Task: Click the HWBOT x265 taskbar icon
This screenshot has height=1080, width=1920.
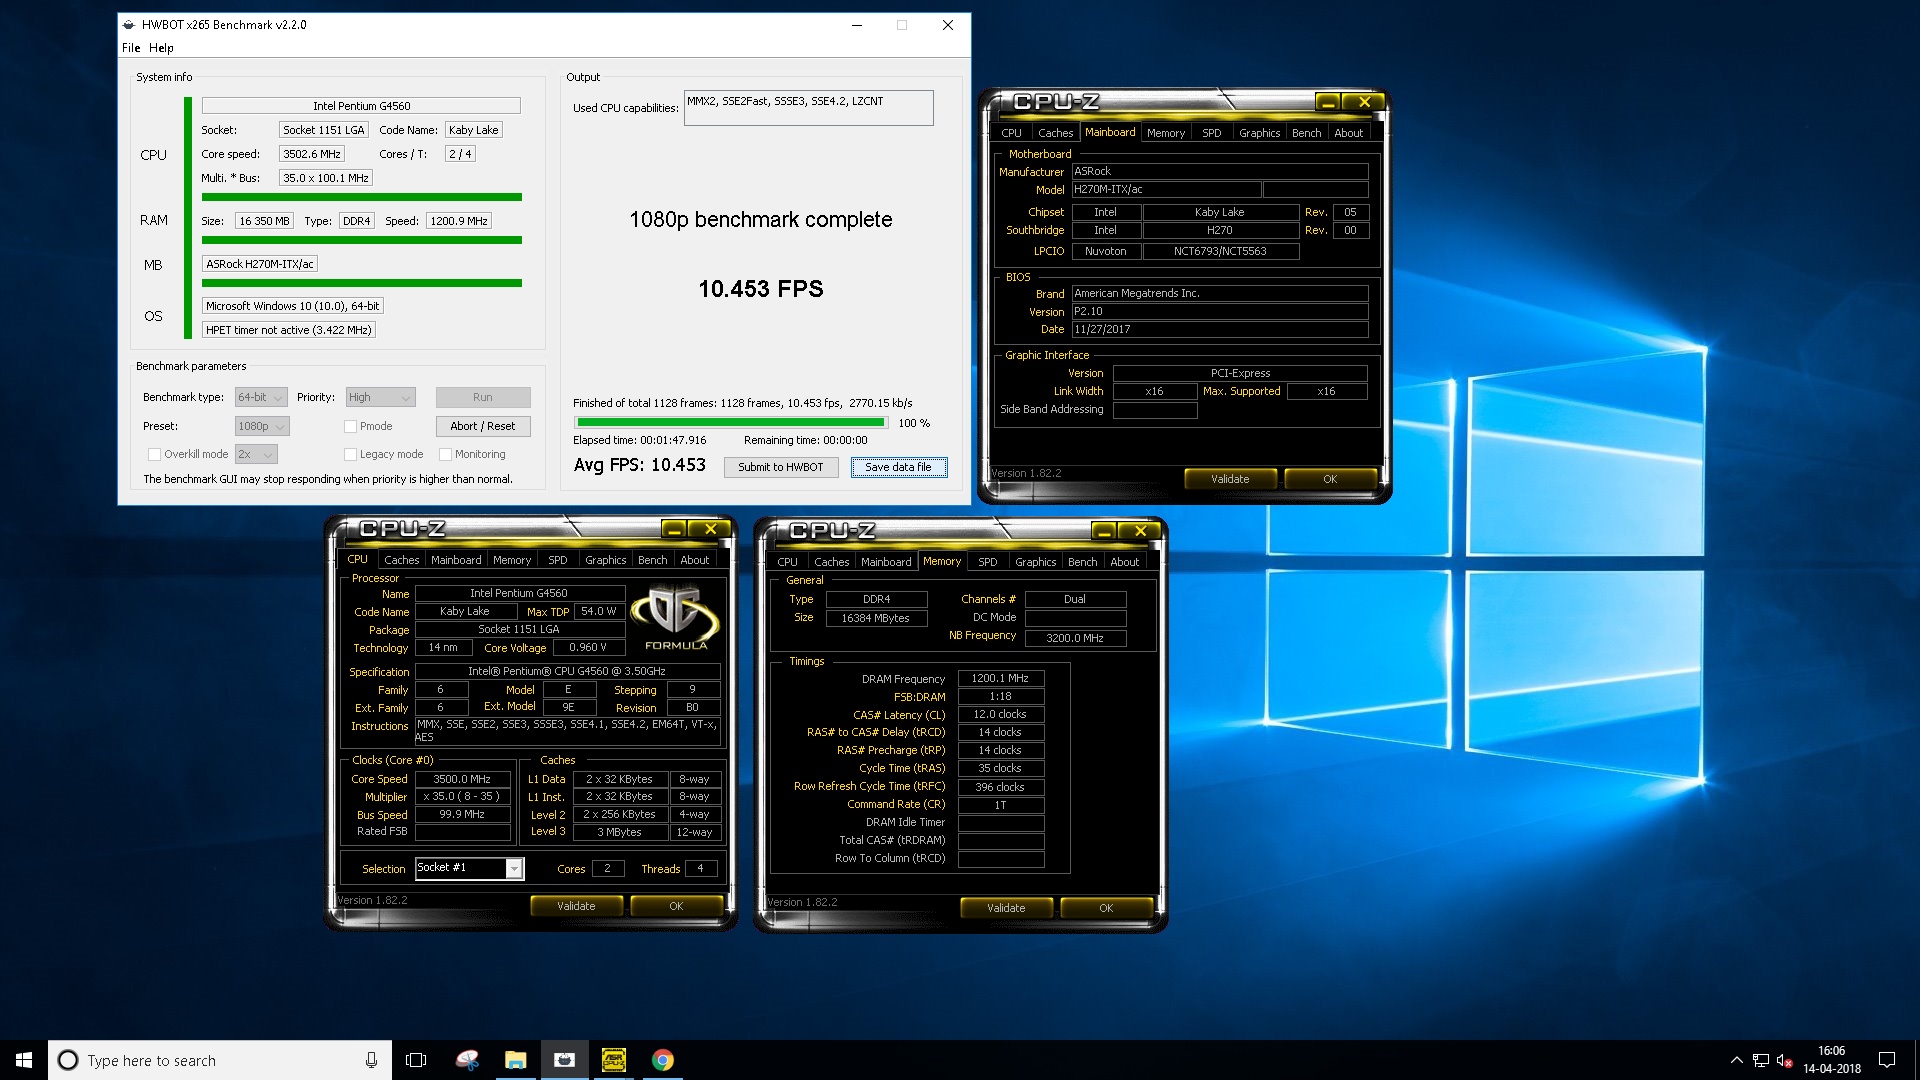Action: [564, 1060]
